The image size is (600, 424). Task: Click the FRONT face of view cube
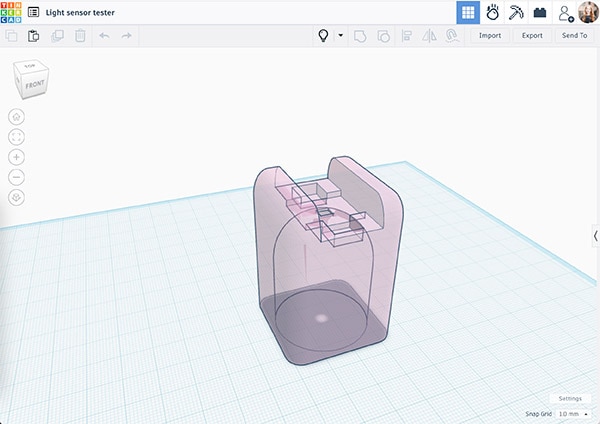33,85
